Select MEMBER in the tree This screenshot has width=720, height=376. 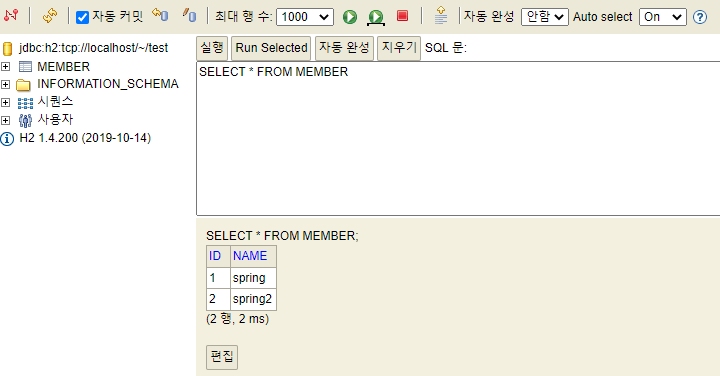[63, 67]
